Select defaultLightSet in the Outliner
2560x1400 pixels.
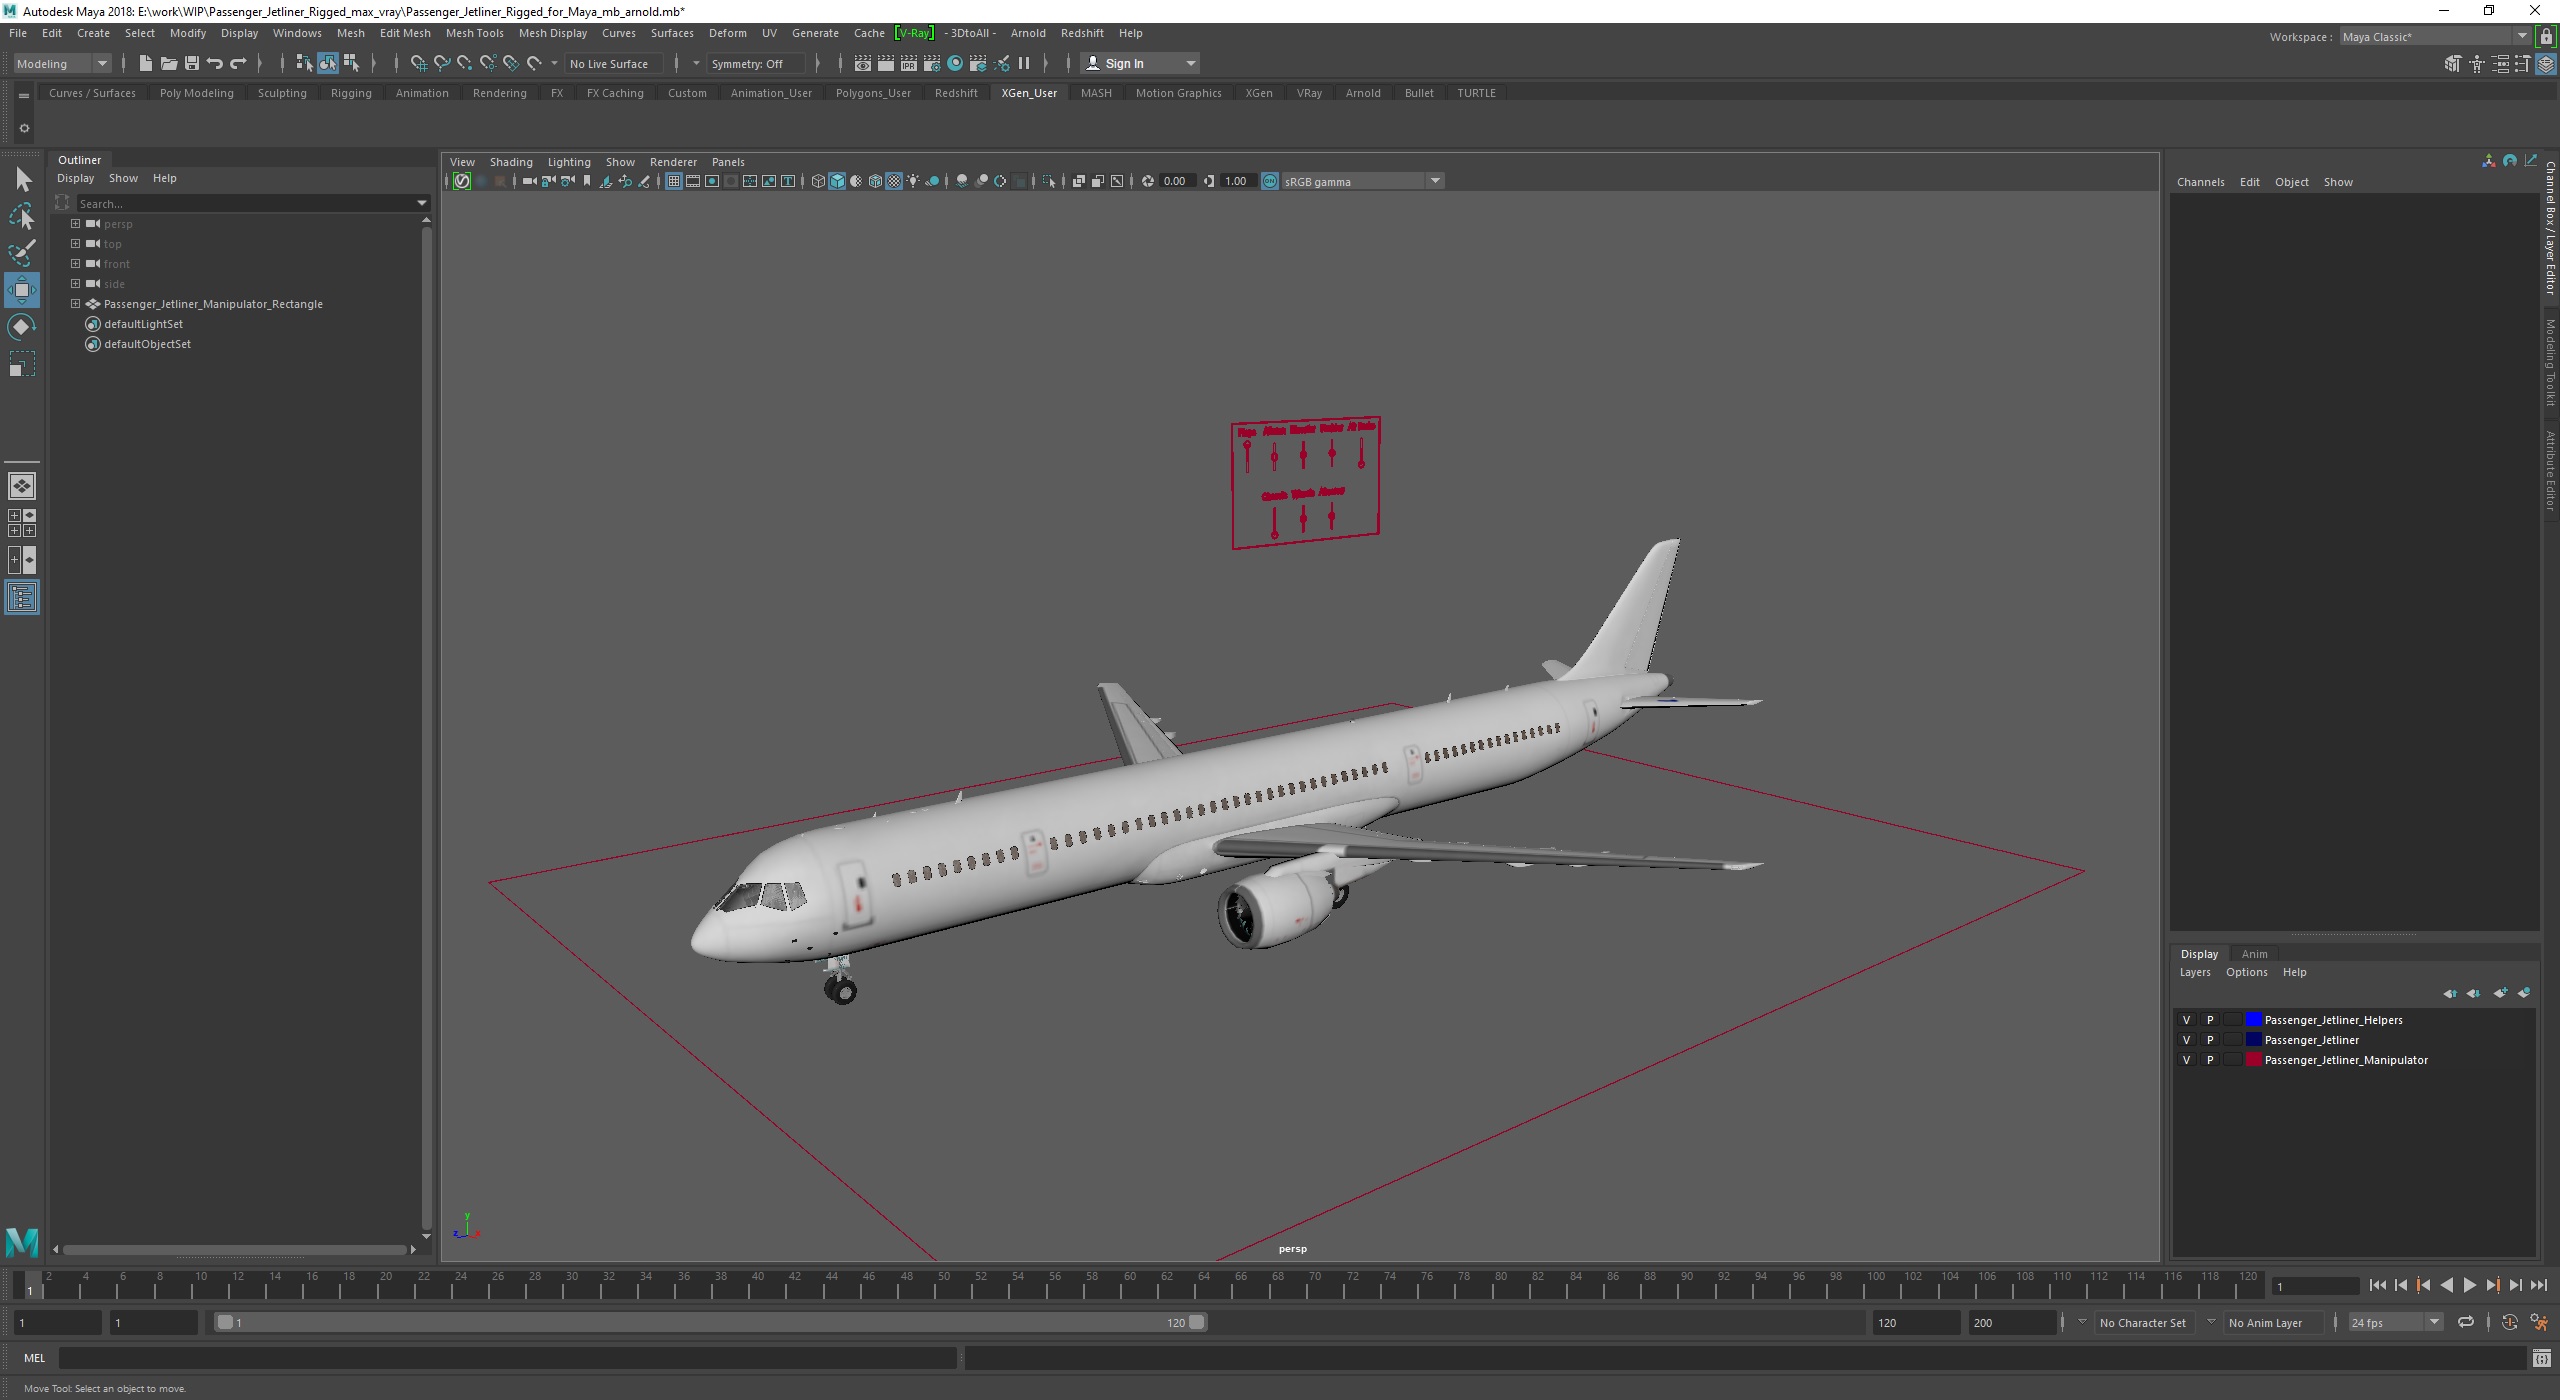[x=143, y=324]
